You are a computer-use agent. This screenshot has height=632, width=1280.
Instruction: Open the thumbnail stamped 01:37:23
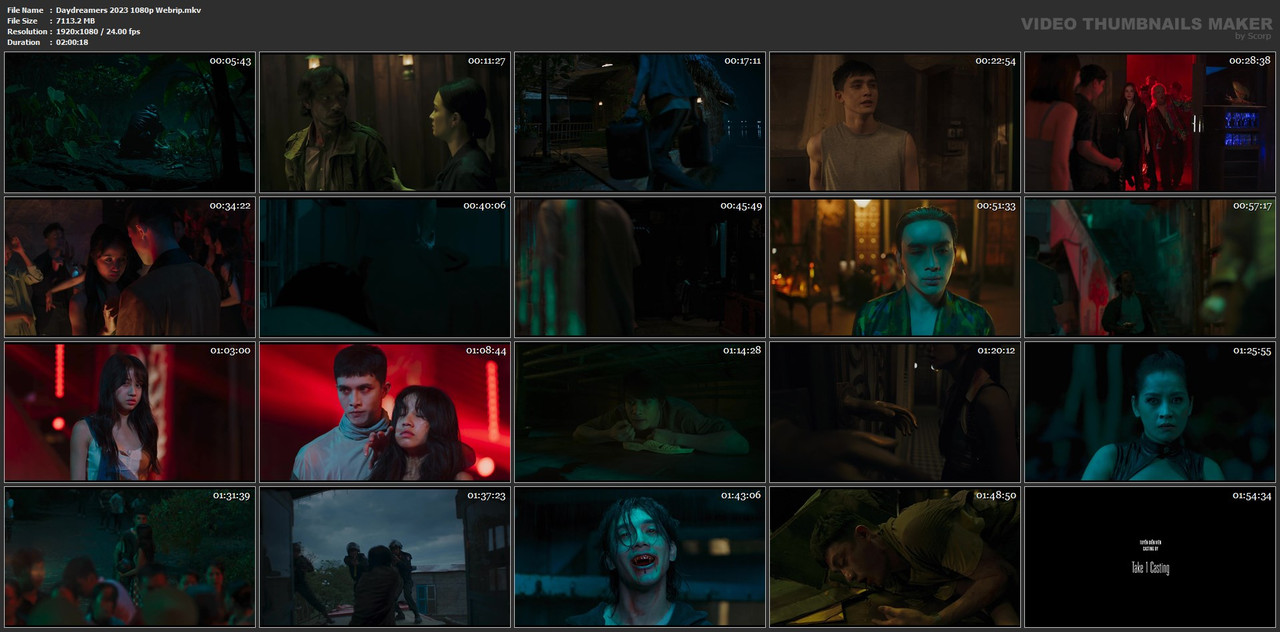pos(385,557)
